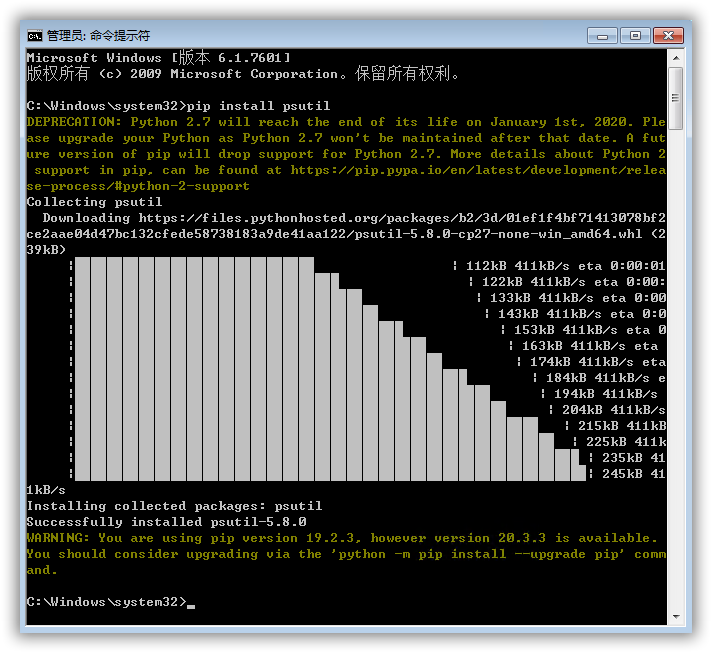Click the vertical scrollbar thumb
The width and height of the screenshot is (712, 653).
tap(676, 98)
